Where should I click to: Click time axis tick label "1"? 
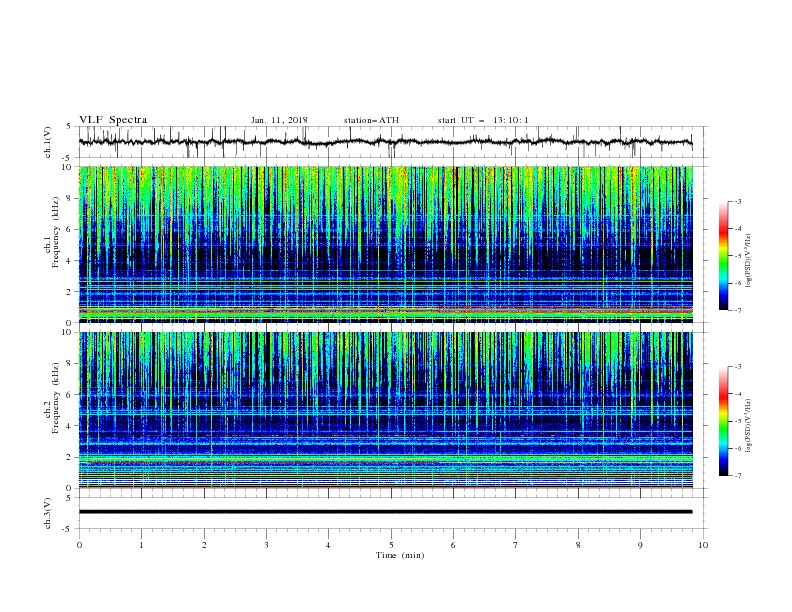coord(141,545)
